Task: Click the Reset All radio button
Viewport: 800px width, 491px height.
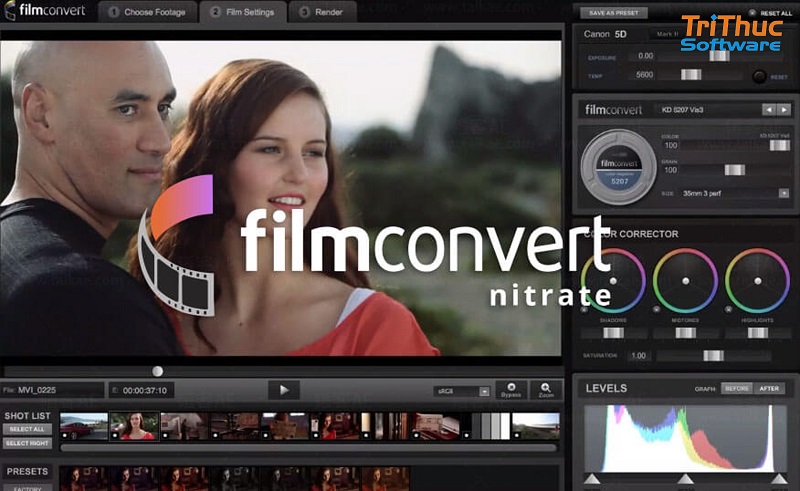Action: 752,12
